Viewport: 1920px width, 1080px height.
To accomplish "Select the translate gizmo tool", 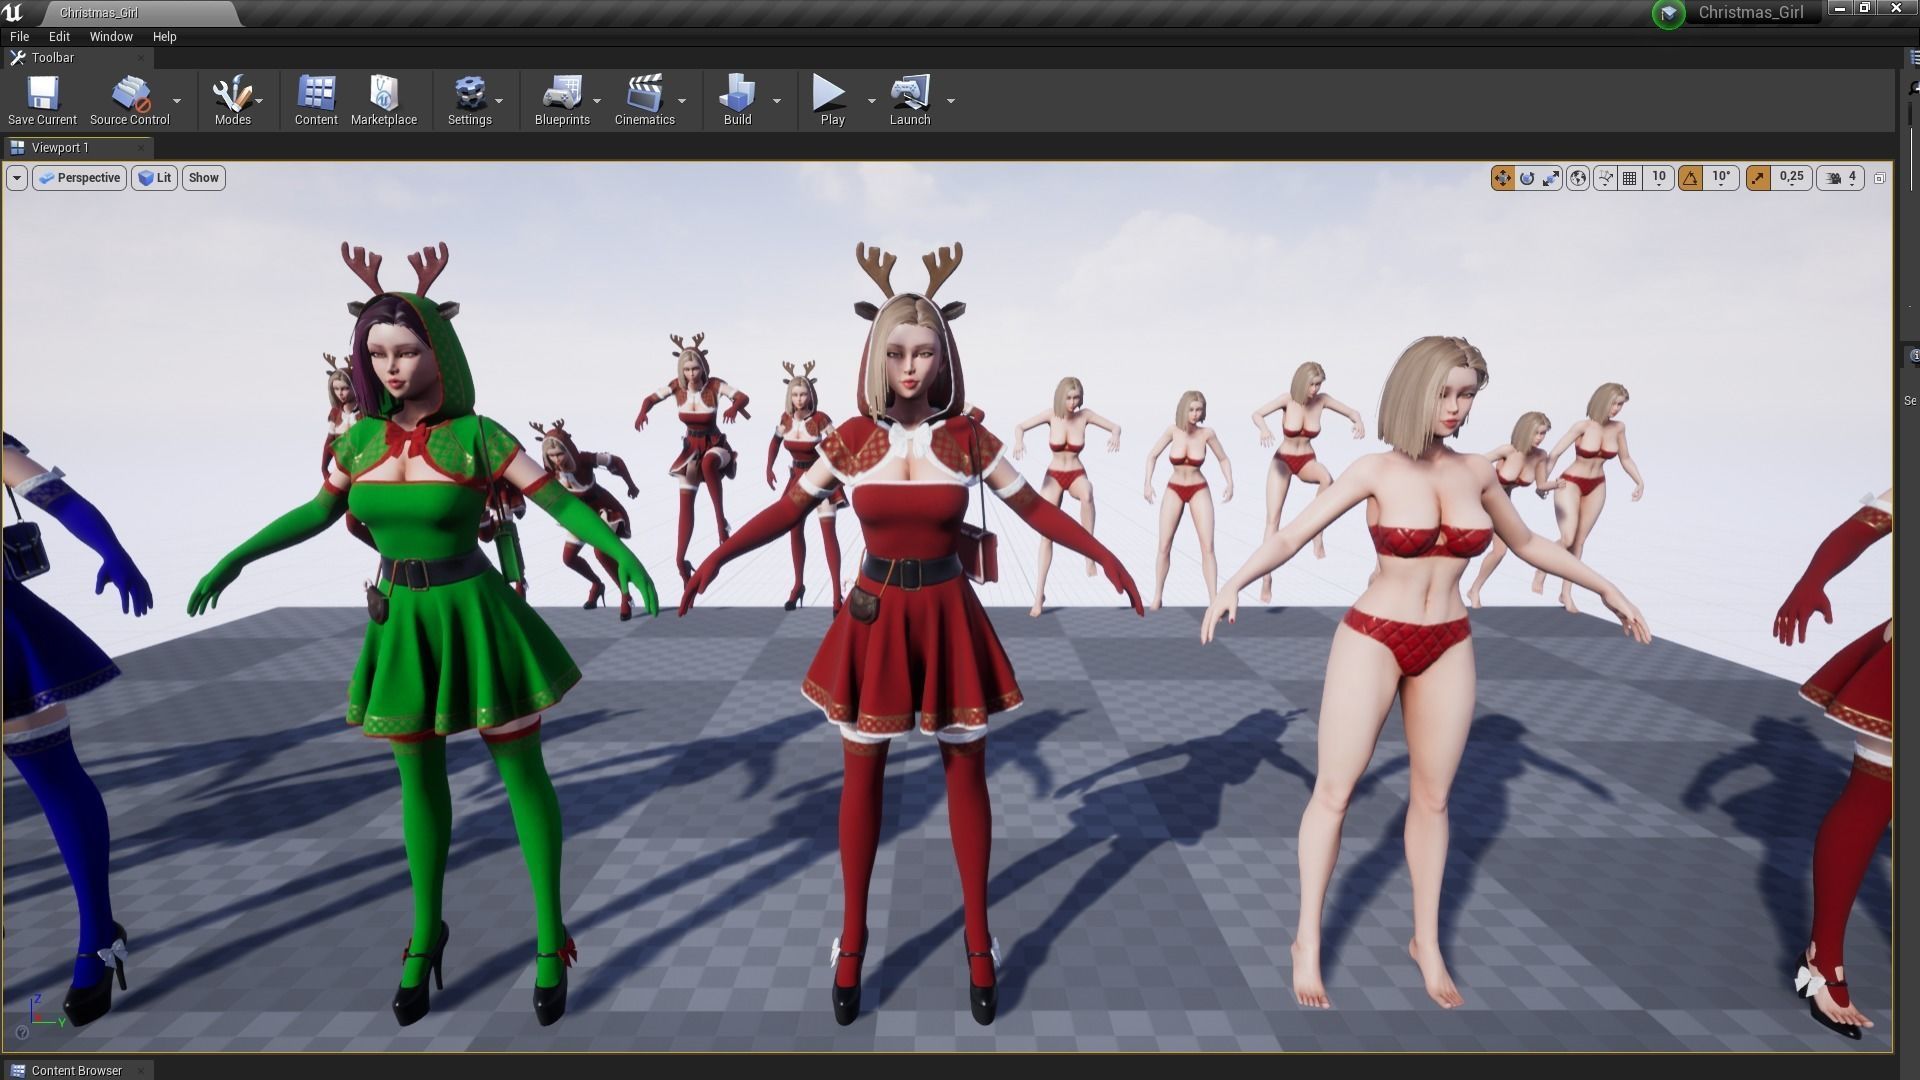I will (1502, 178).
